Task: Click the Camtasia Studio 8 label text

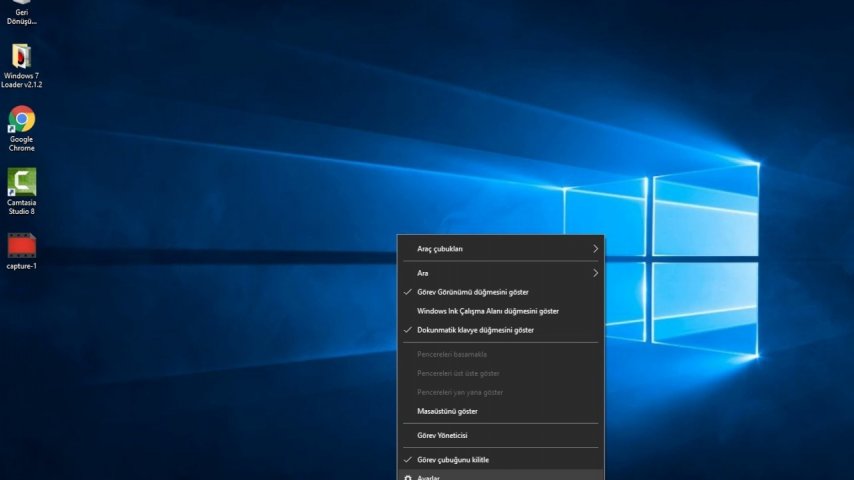Action: [21, 207]
